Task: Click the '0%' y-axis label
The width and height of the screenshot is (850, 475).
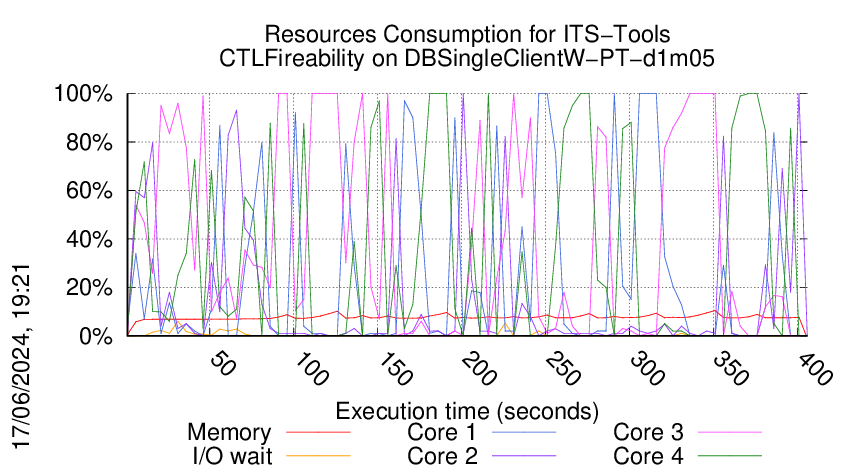Action: pyautogui.click(x=96, y=336)
